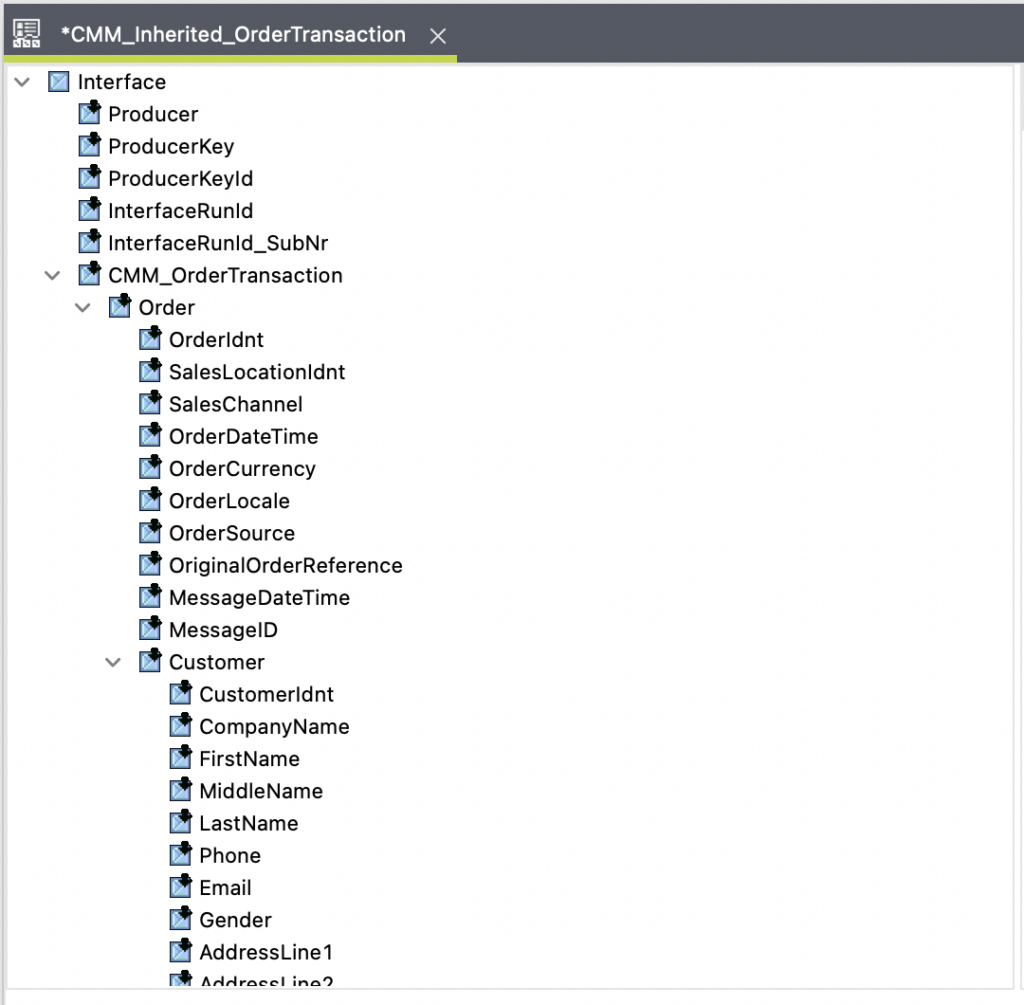Click the OrderLocale element icon
Image resolution: width=1024 pixels, height=1005 pixels.
[x=150, y=499]
